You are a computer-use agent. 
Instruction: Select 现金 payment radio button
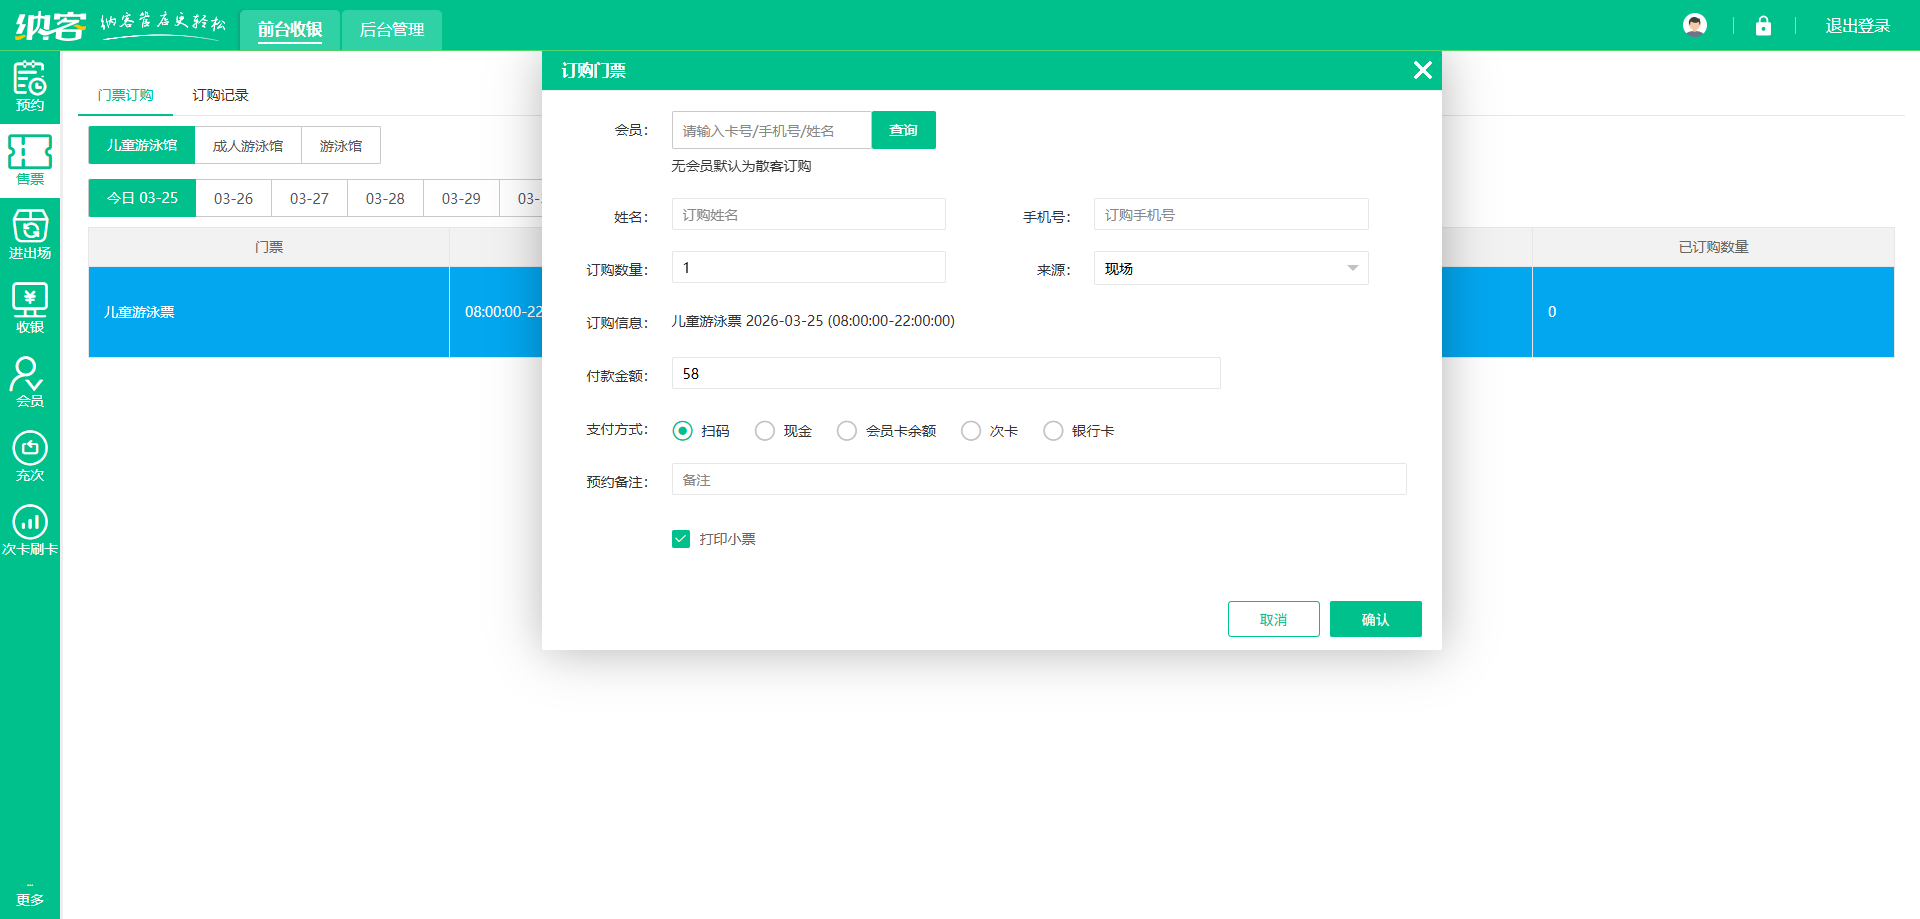[x=765, y=431]
